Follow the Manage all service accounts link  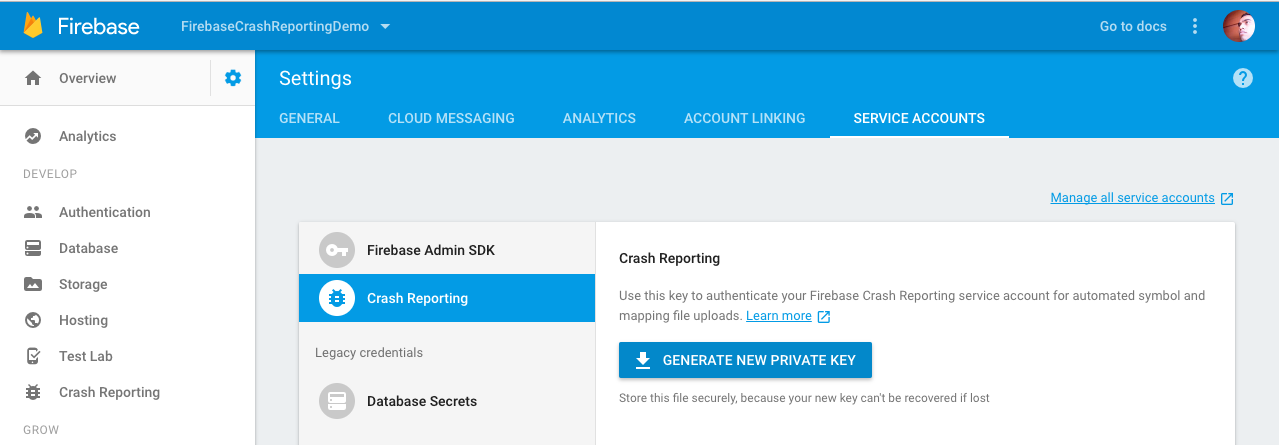[1132, 198]
